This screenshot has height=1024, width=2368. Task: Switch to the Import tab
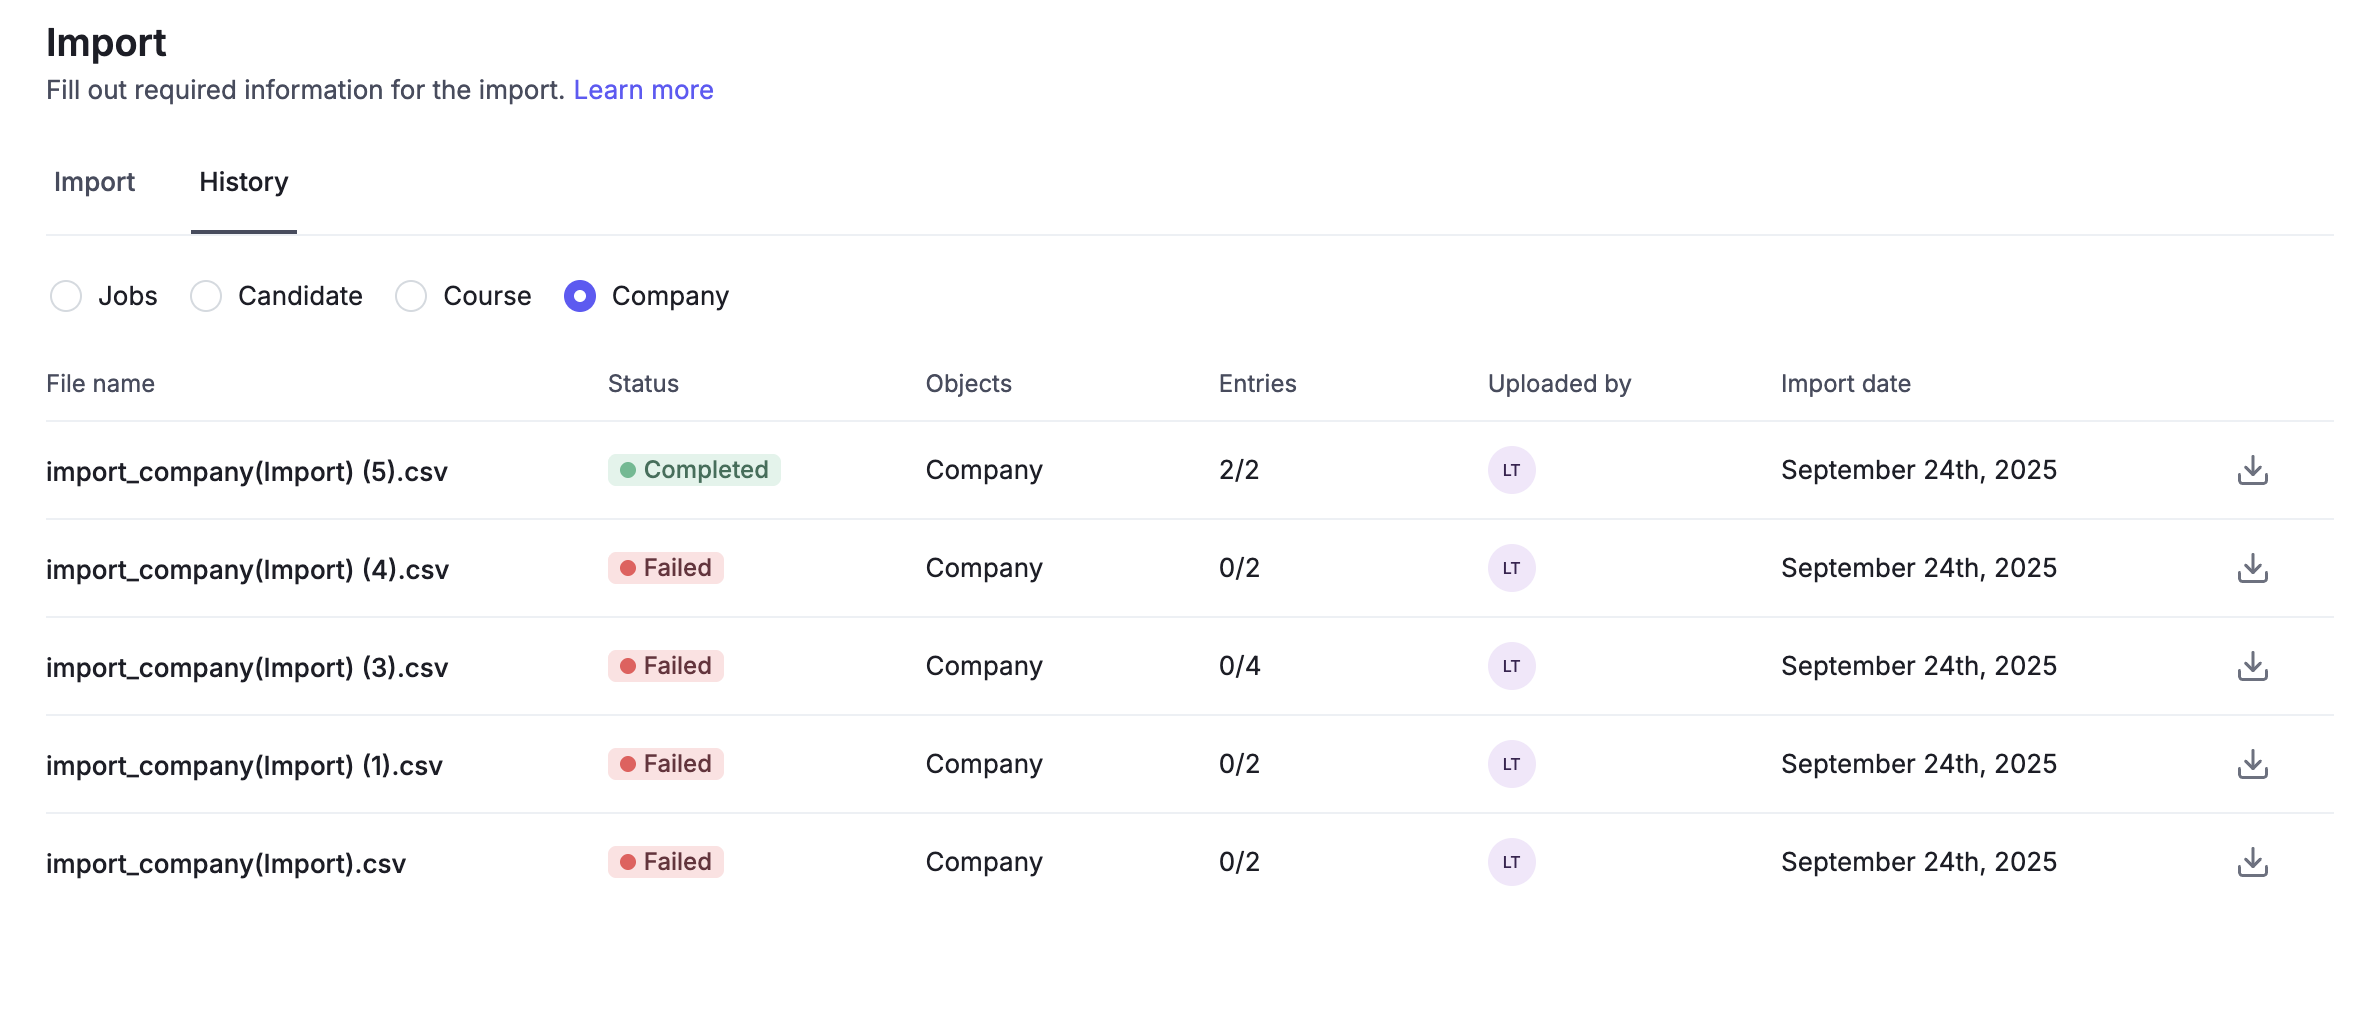point(94,182)
